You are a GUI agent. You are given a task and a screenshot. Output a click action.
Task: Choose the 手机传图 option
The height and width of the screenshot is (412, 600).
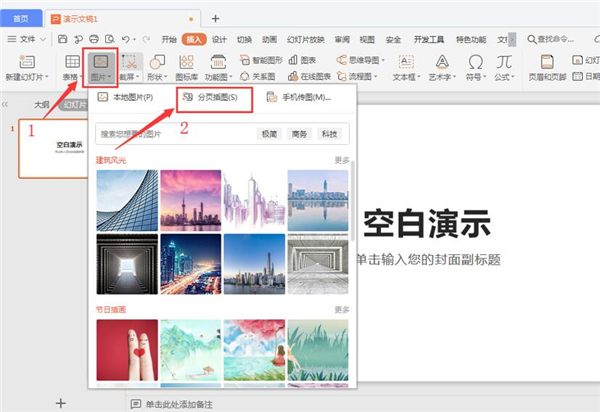click(x=297, y=98)
